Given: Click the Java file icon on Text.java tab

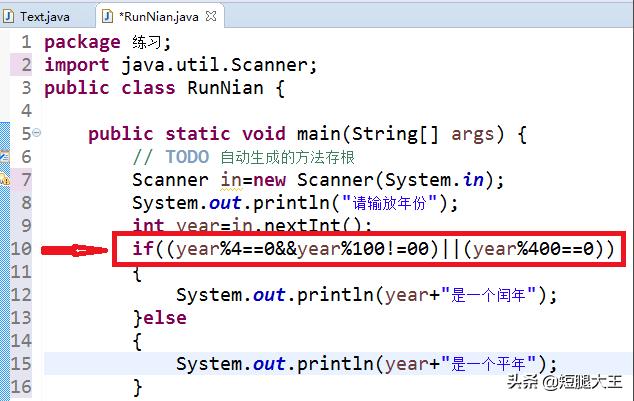Looking at the screenshot, I should point(8,16).
